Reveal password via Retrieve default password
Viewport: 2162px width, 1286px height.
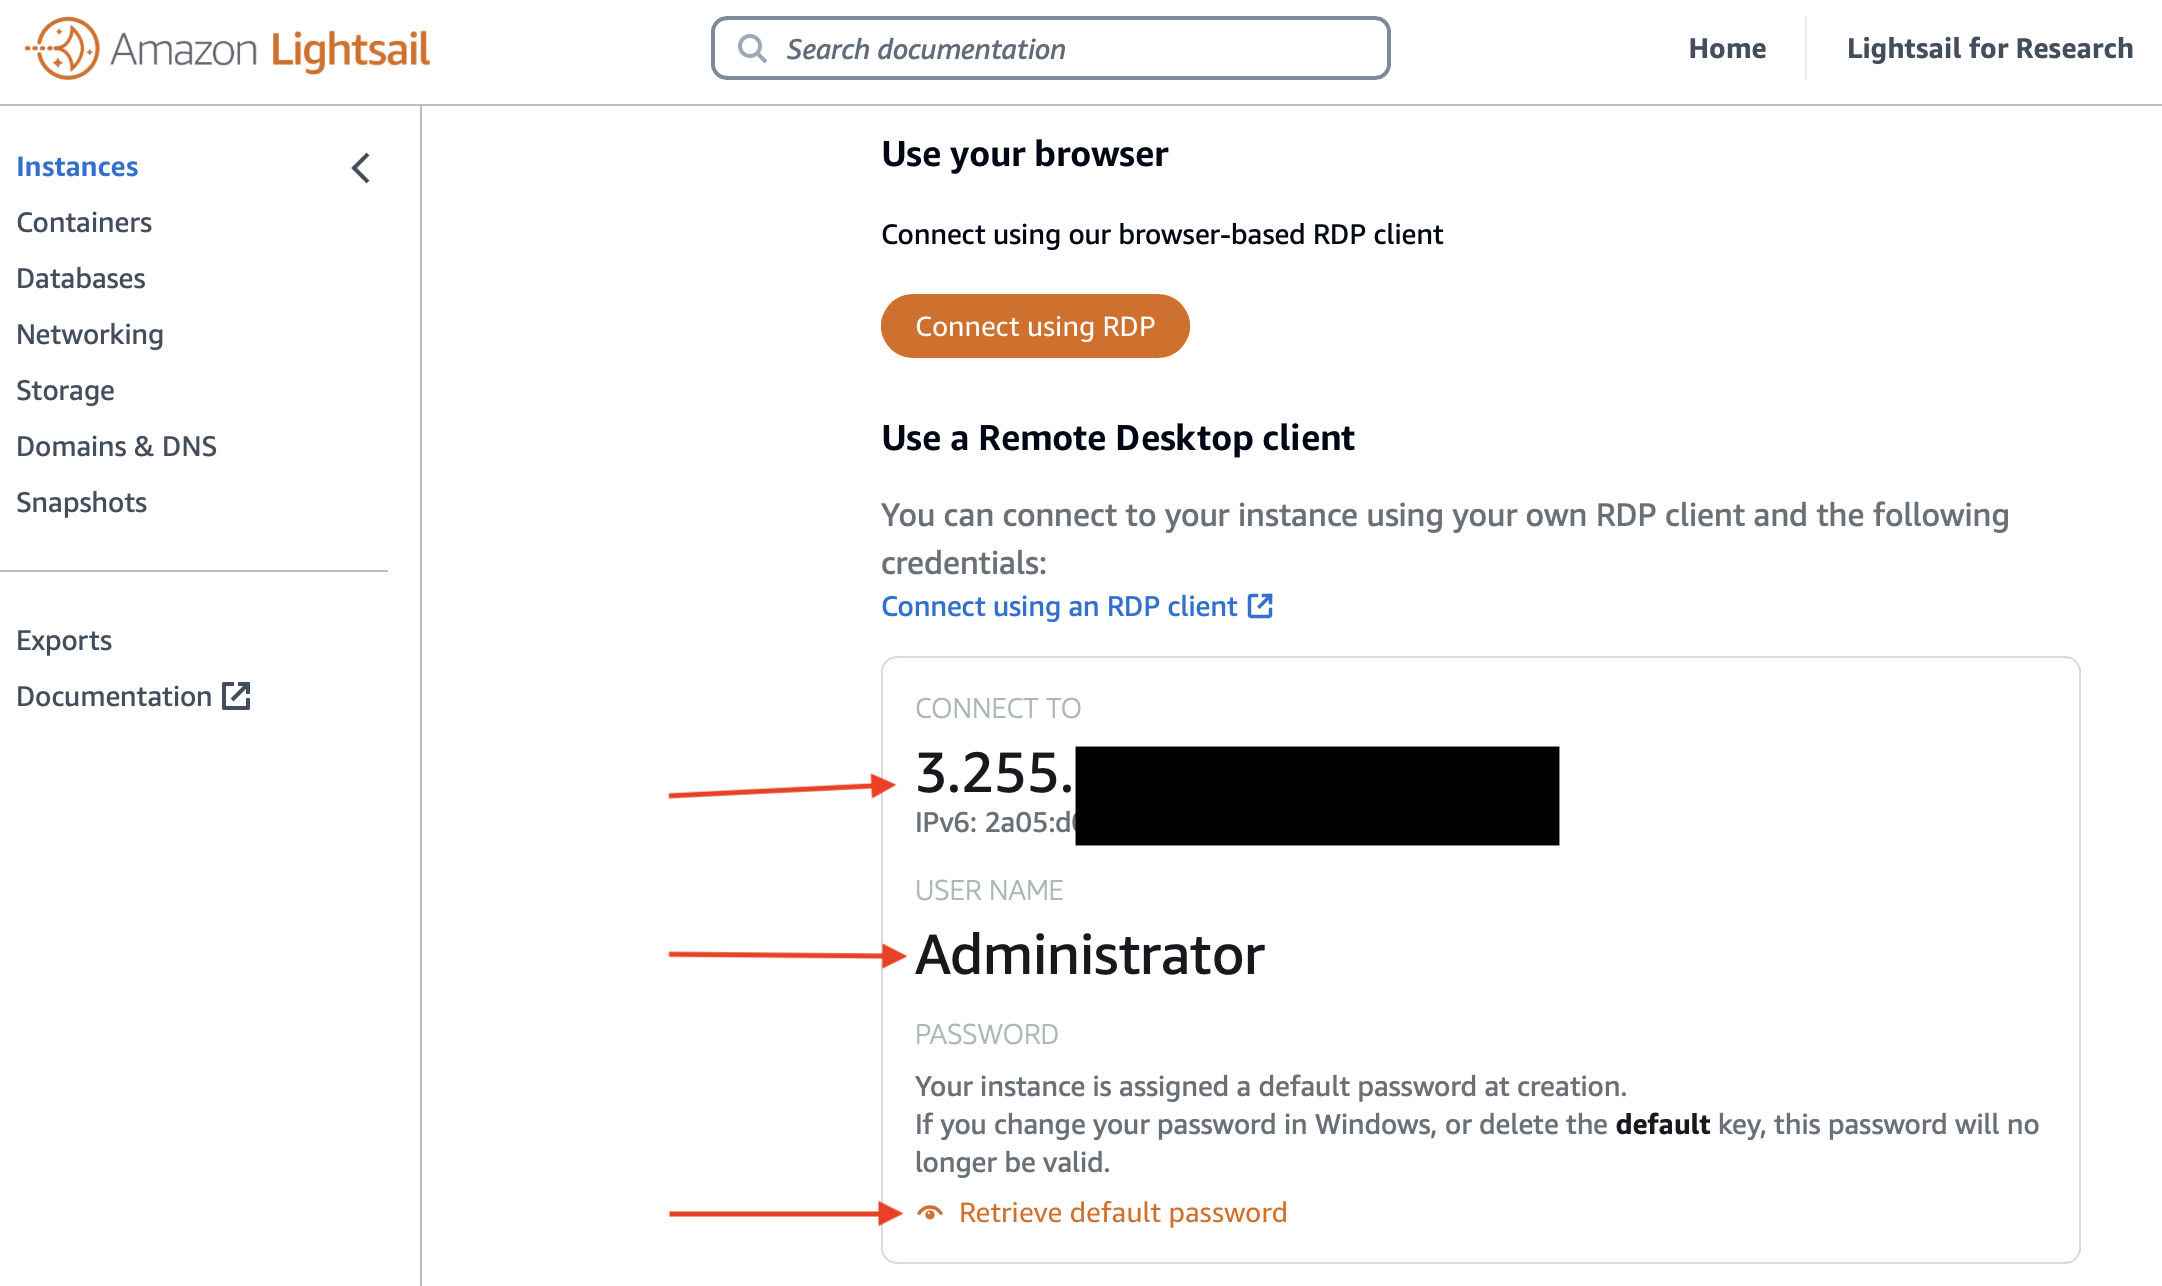point(1123,1213)
